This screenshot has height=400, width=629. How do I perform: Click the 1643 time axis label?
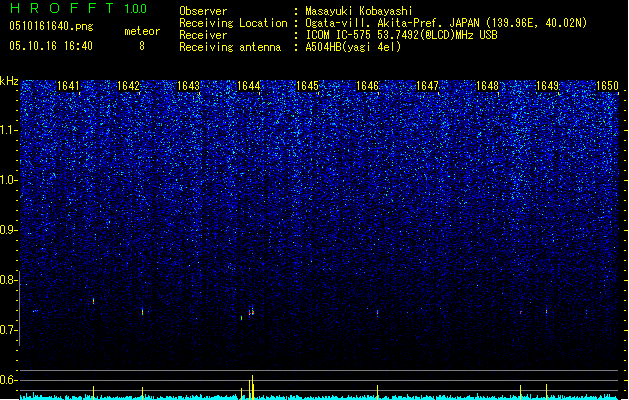188,85
